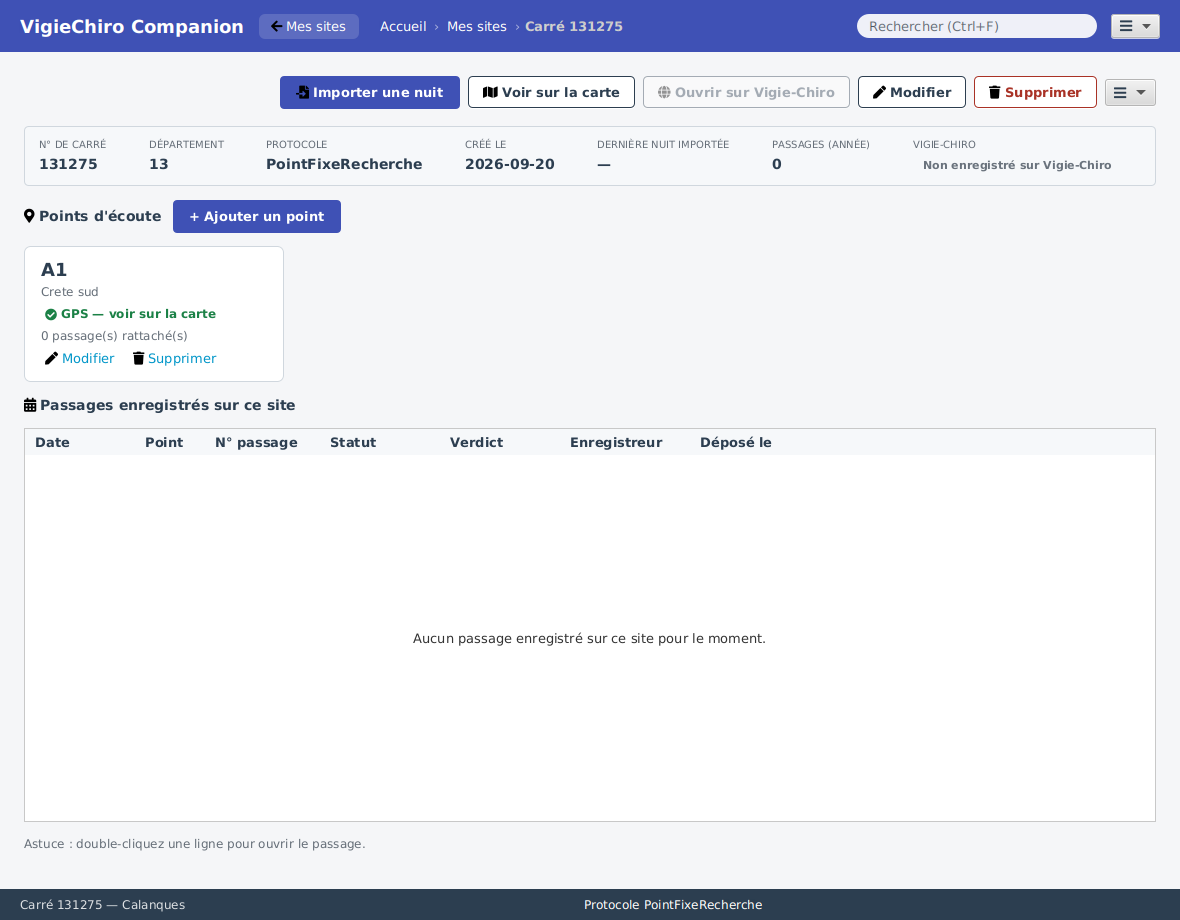Click the red Supprimer site button
Image resolution: width=1180 pixels, height=920 pixels.
pyautogui.click(x=1035, y=93)
